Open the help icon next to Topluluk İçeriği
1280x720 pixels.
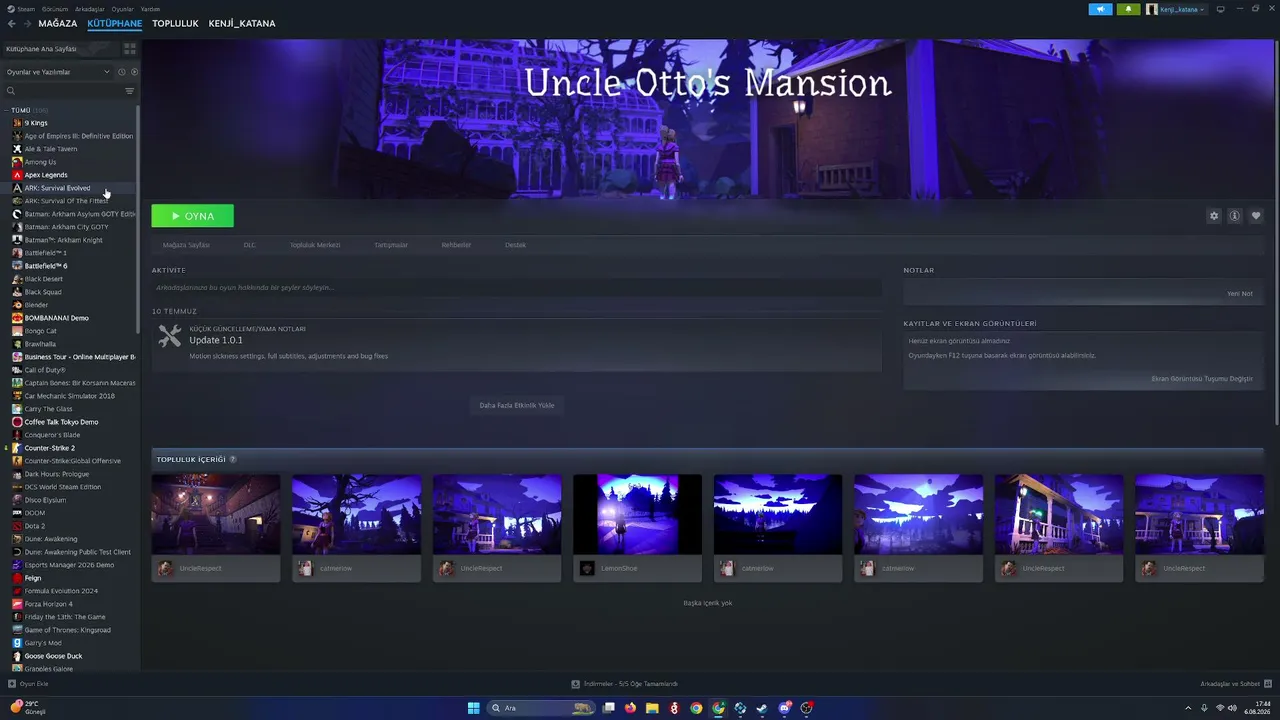point(233,460)
